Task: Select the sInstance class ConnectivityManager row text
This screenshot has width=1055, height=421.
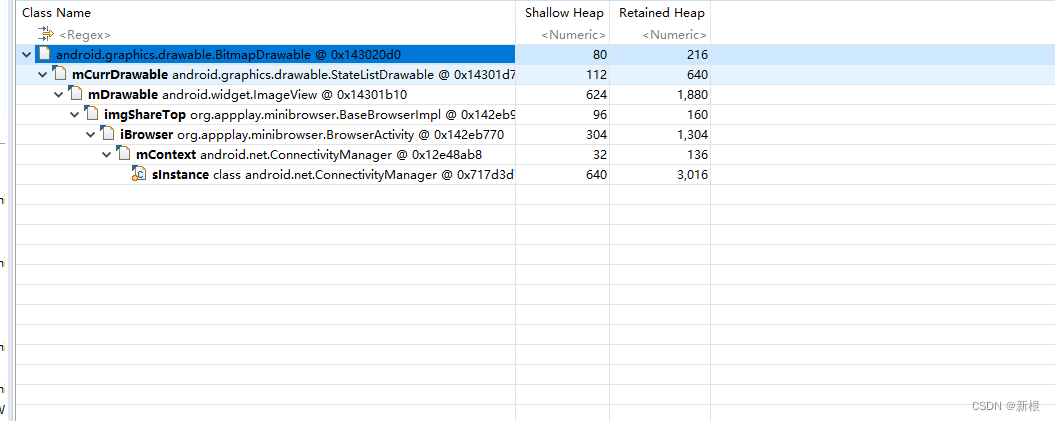Action: [334, 176]
